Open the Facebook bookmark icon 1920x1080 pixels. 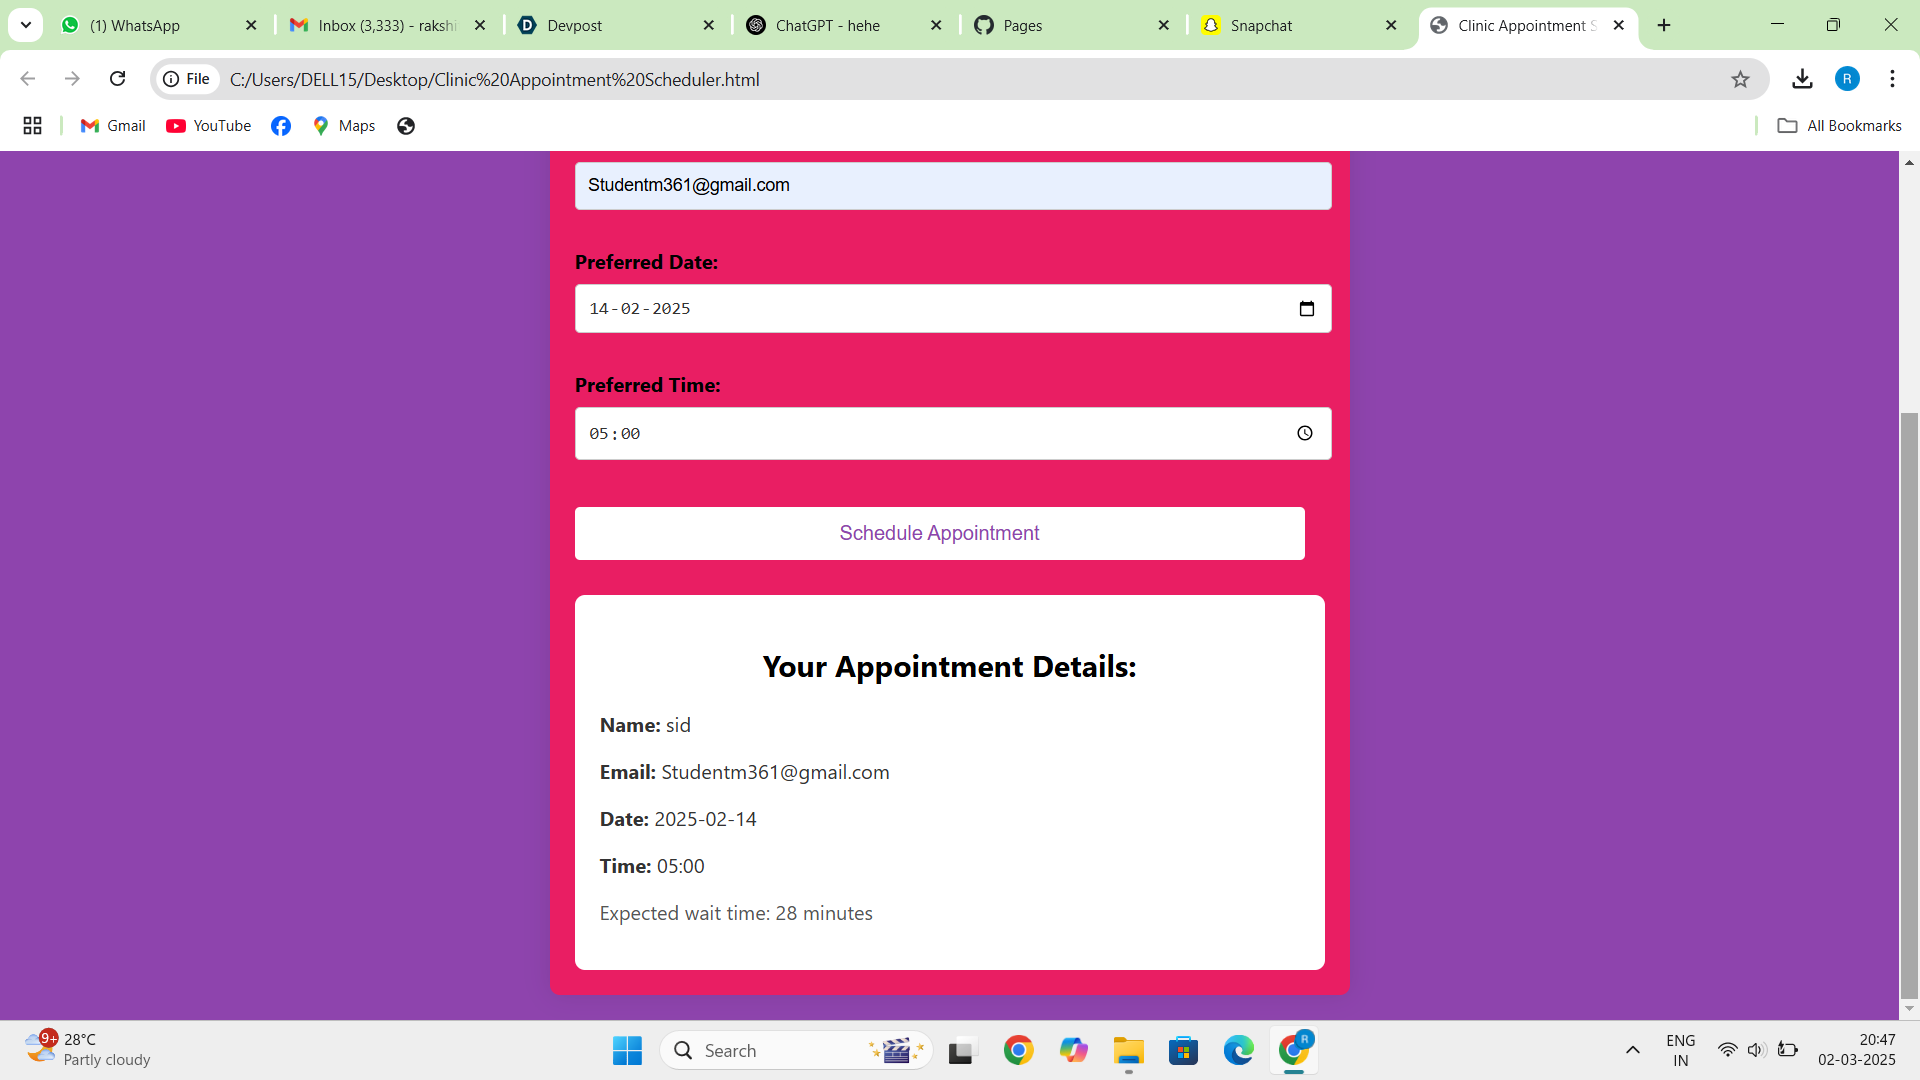point(280,125)
